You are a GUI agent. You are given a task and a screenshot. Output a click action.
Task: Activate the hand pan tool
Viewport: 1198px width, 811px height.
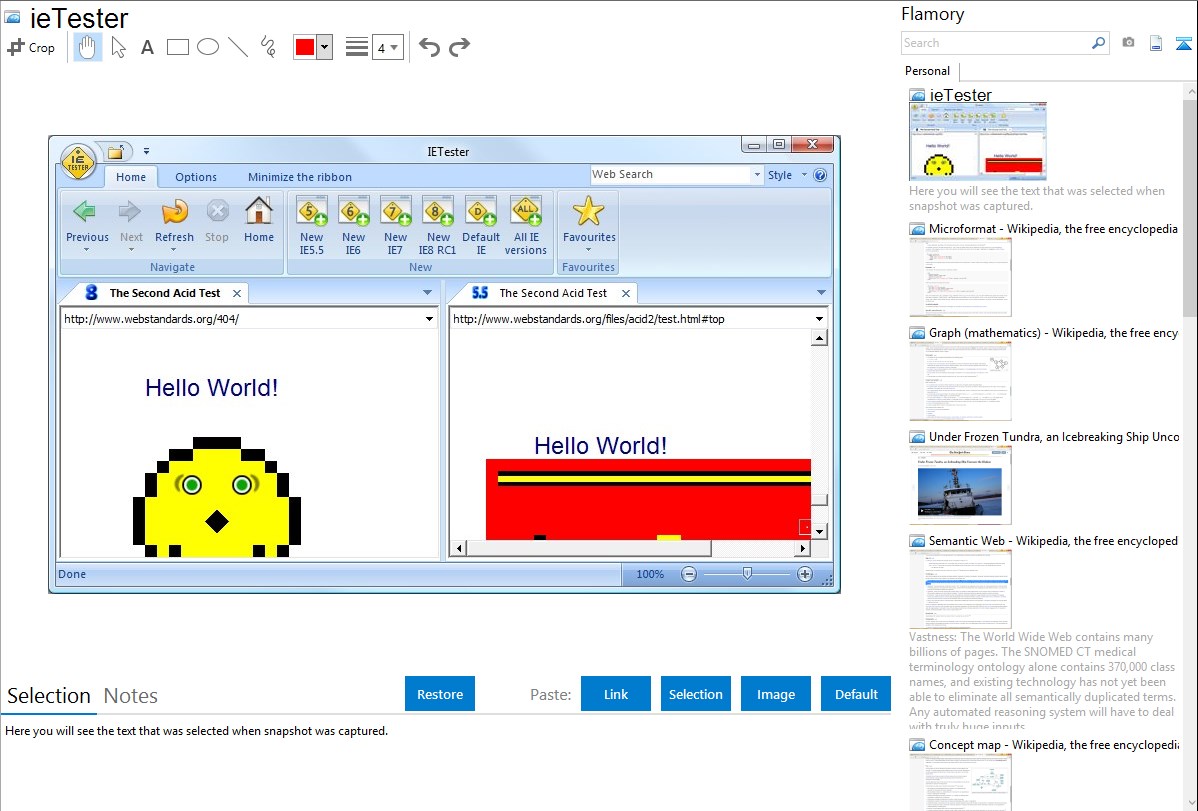(x=87, y=47)
